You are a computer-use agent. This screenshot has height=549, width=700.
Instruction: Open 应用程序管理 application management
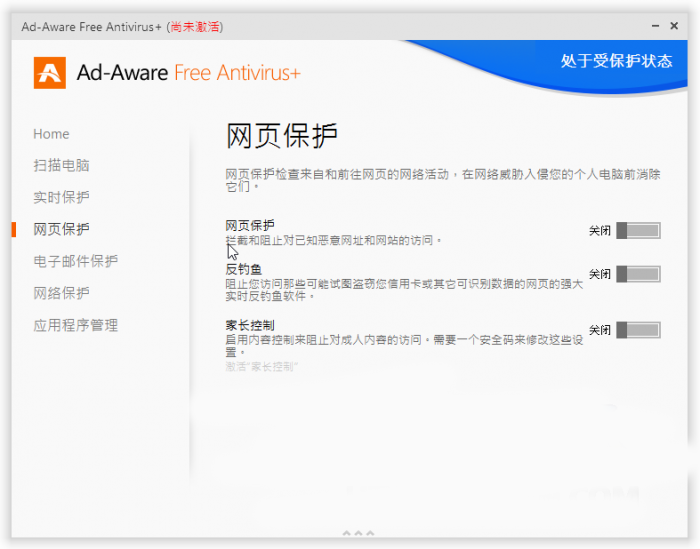tap(75, 325)
